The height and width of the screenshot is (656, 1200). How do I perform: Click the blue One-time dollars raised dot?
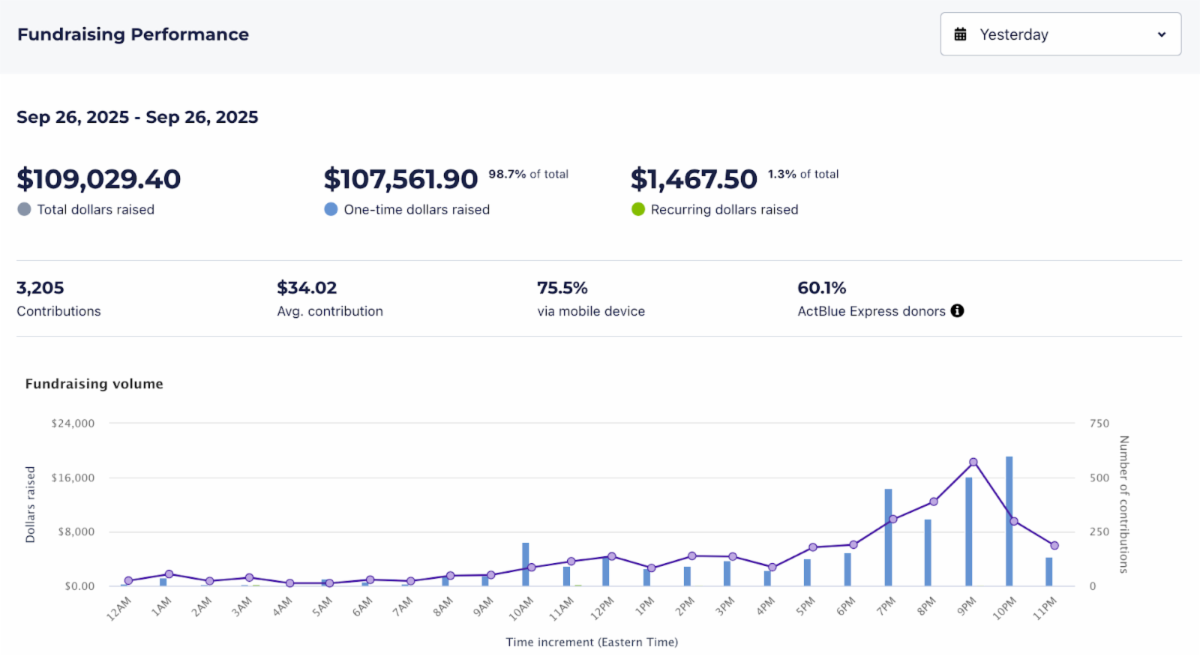pos(331,210)
